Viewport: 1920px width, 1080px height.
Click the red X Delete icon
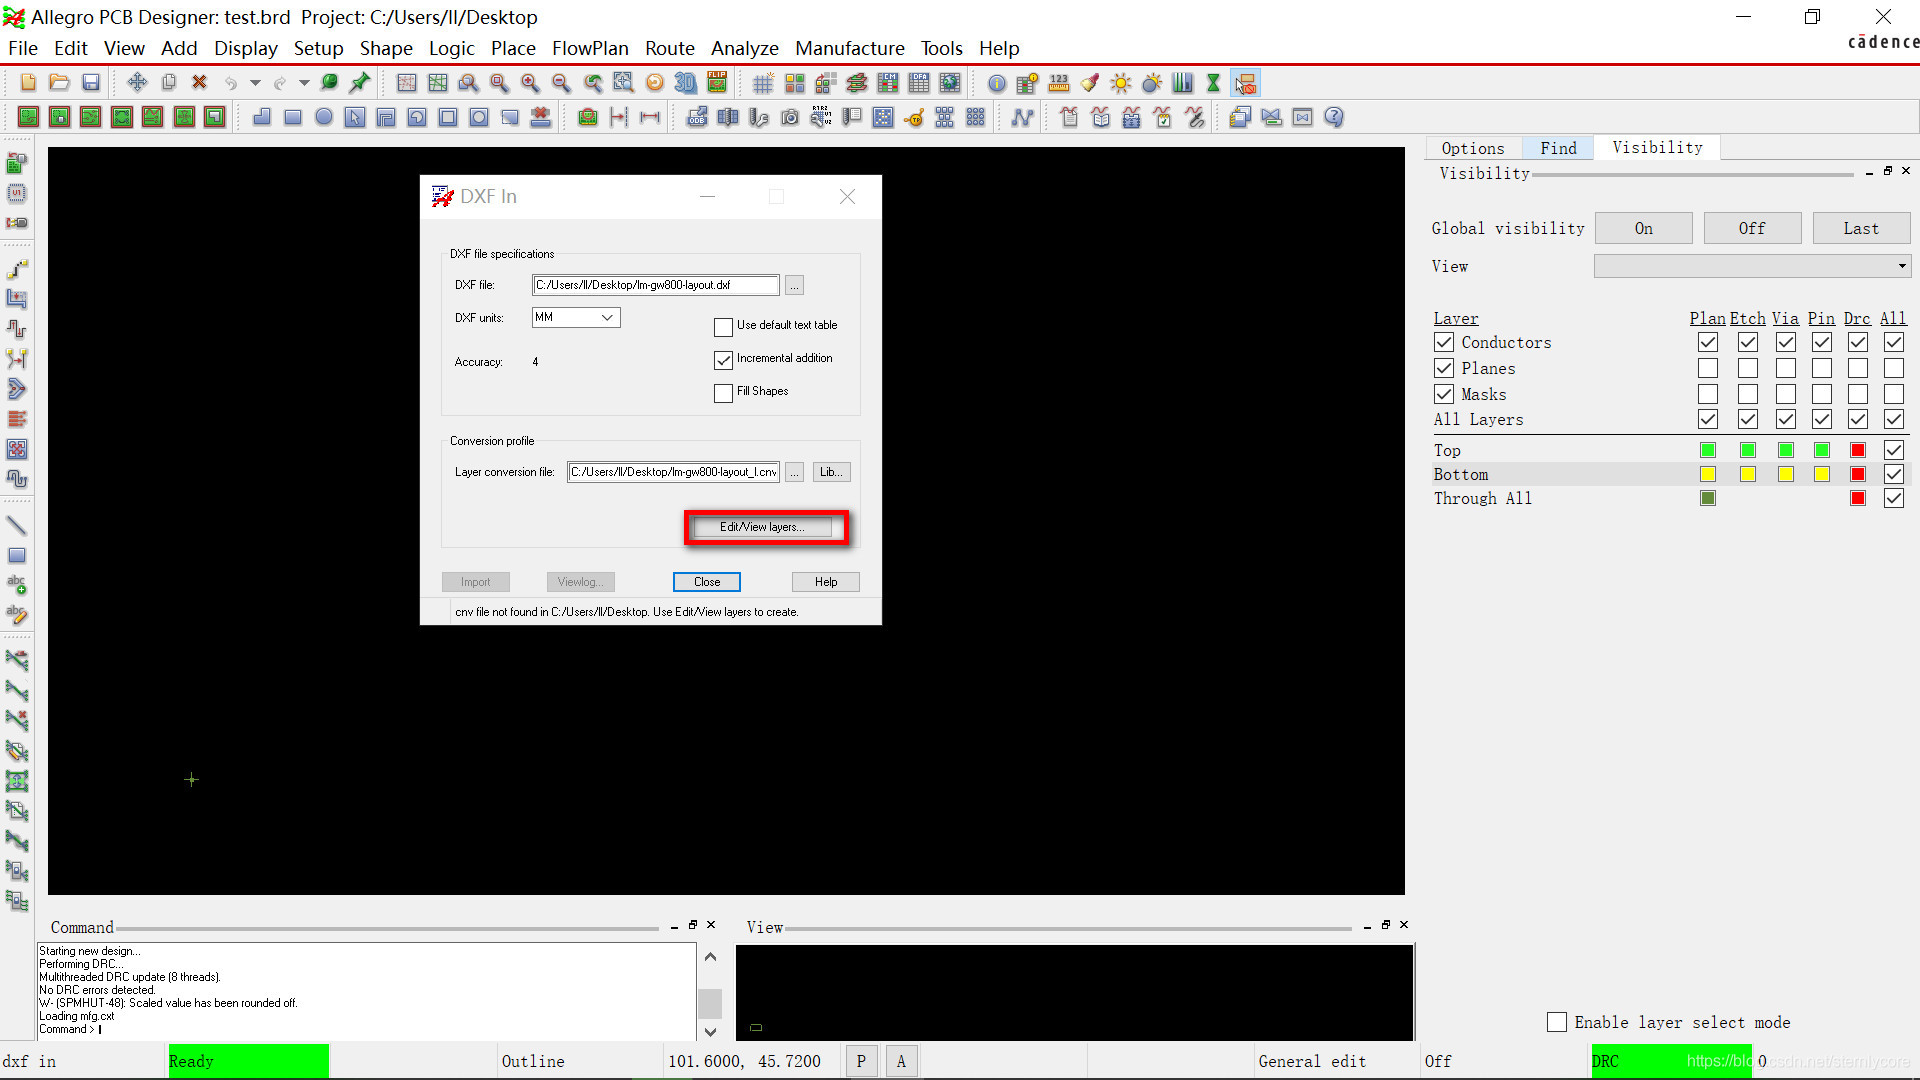coord(199,83)
